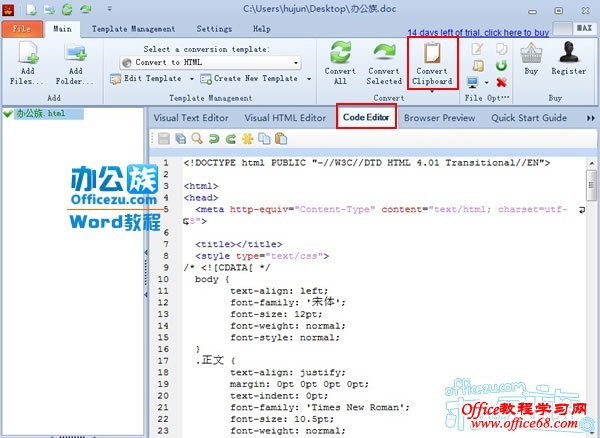Open the File ribbon tab
Screen dimensions: 600x438
click(22, 29)
